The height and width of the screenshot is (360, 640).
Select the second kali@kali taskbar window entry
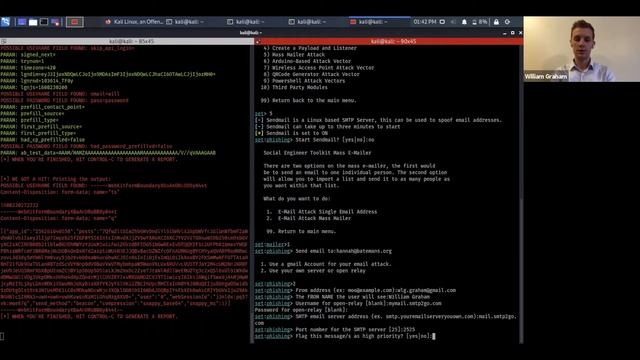[x=246, y=22]
